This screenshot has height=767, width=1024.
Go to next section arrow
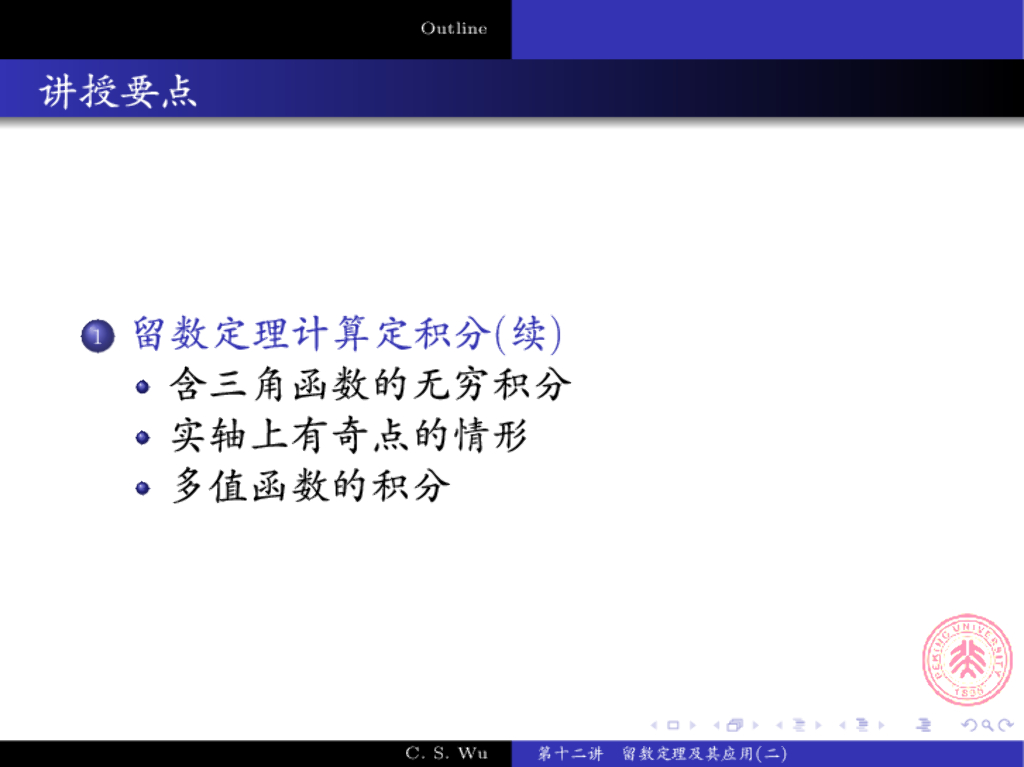pyautogui.click(x=881, y=725)
